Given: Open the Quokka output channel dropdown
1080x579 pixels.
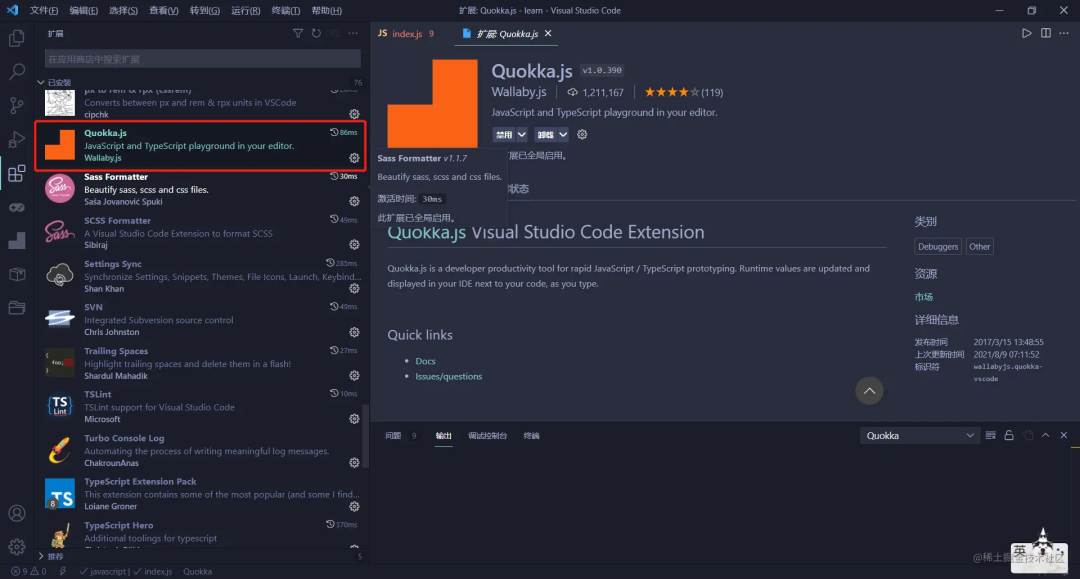Looking at the screenshot, I should [x=920, y=435].
